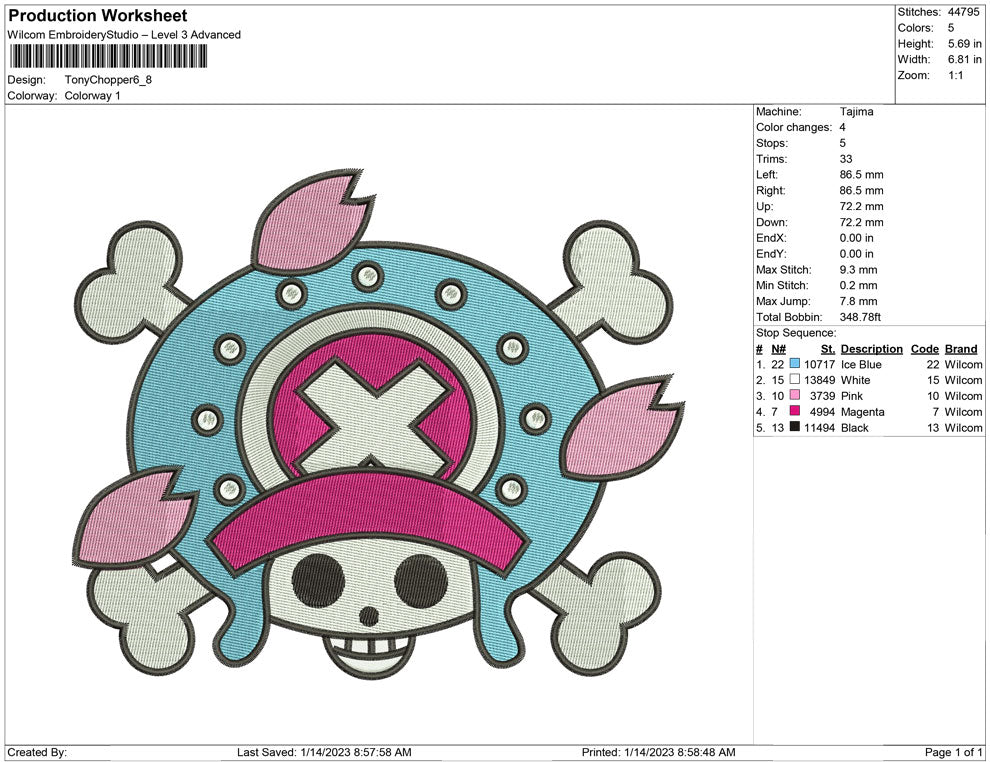
Task: Click the Stitches count 44795
Action: [964, 13]
